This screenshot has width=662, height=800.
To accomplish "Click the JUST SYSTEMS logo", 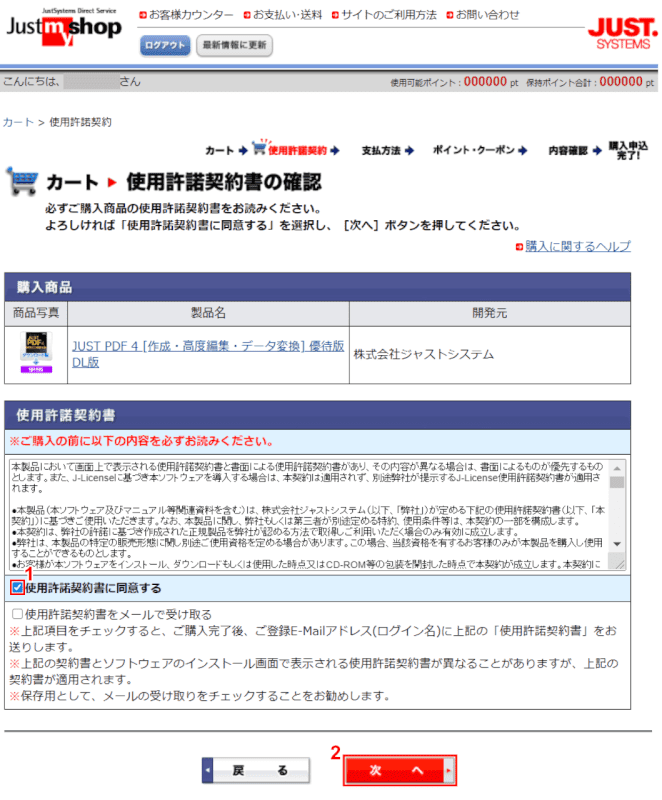I will [x=623, y=34].
